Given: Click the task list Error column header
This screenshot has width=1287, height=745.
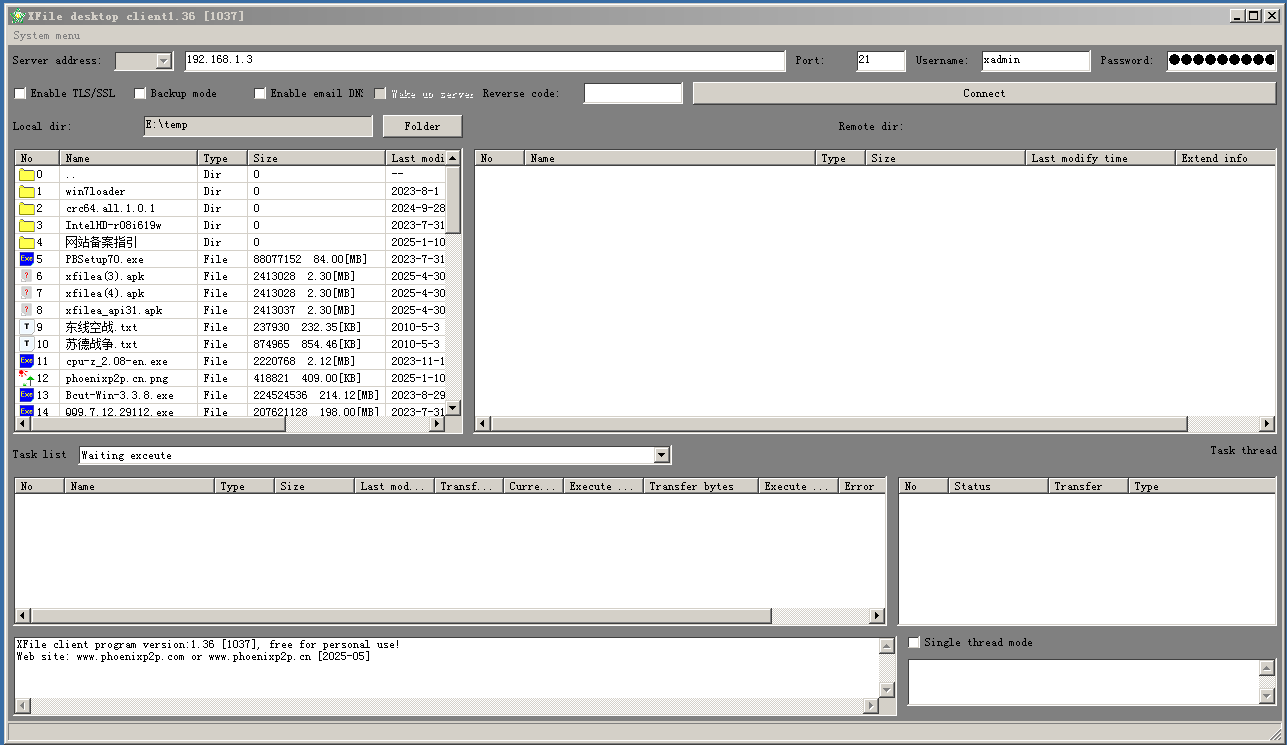Looking at the screenshot, I should (862, 486).
